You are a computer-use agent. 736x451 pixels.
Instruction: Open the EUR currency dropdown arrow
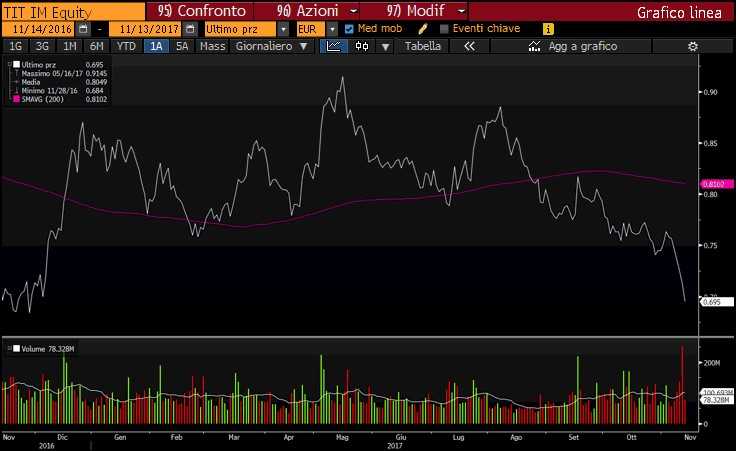[332, 29]
